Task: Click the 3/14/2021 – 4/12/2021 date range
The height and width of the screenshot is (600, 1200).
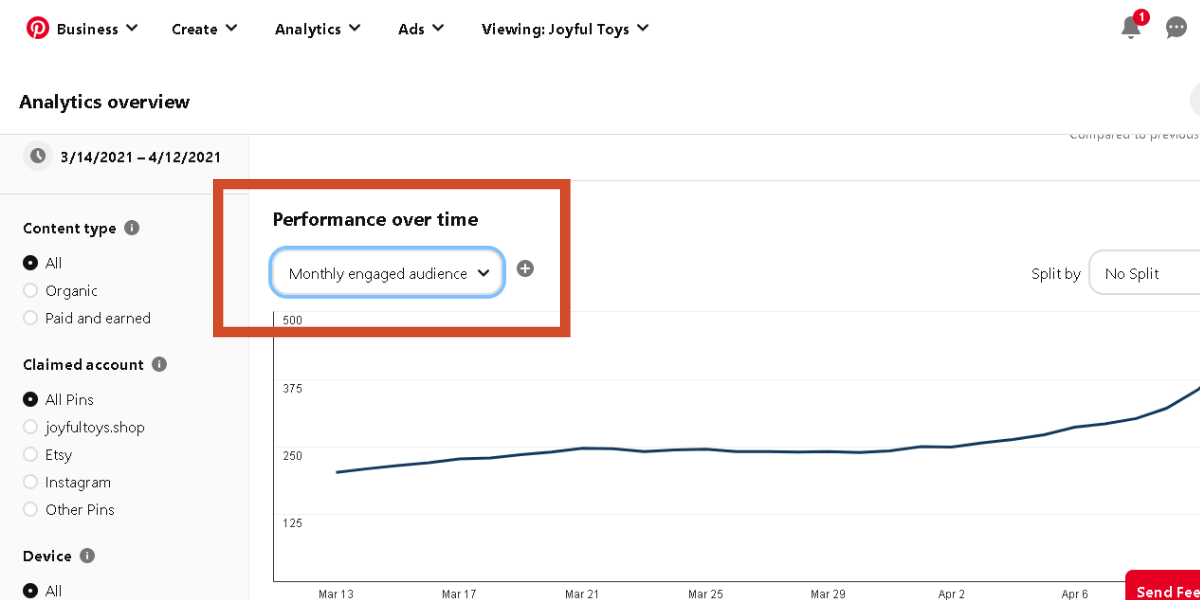Action: [x=140, y=157]
